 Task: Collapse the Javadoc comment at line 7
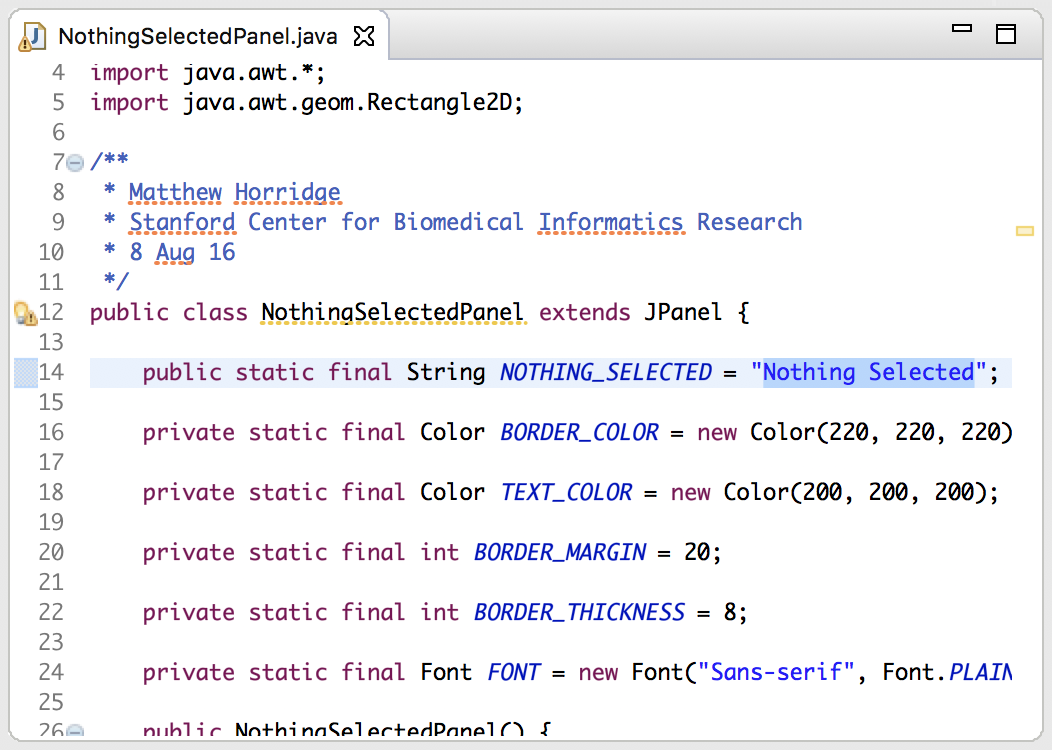pyautogui.click(x=75, y=162)
